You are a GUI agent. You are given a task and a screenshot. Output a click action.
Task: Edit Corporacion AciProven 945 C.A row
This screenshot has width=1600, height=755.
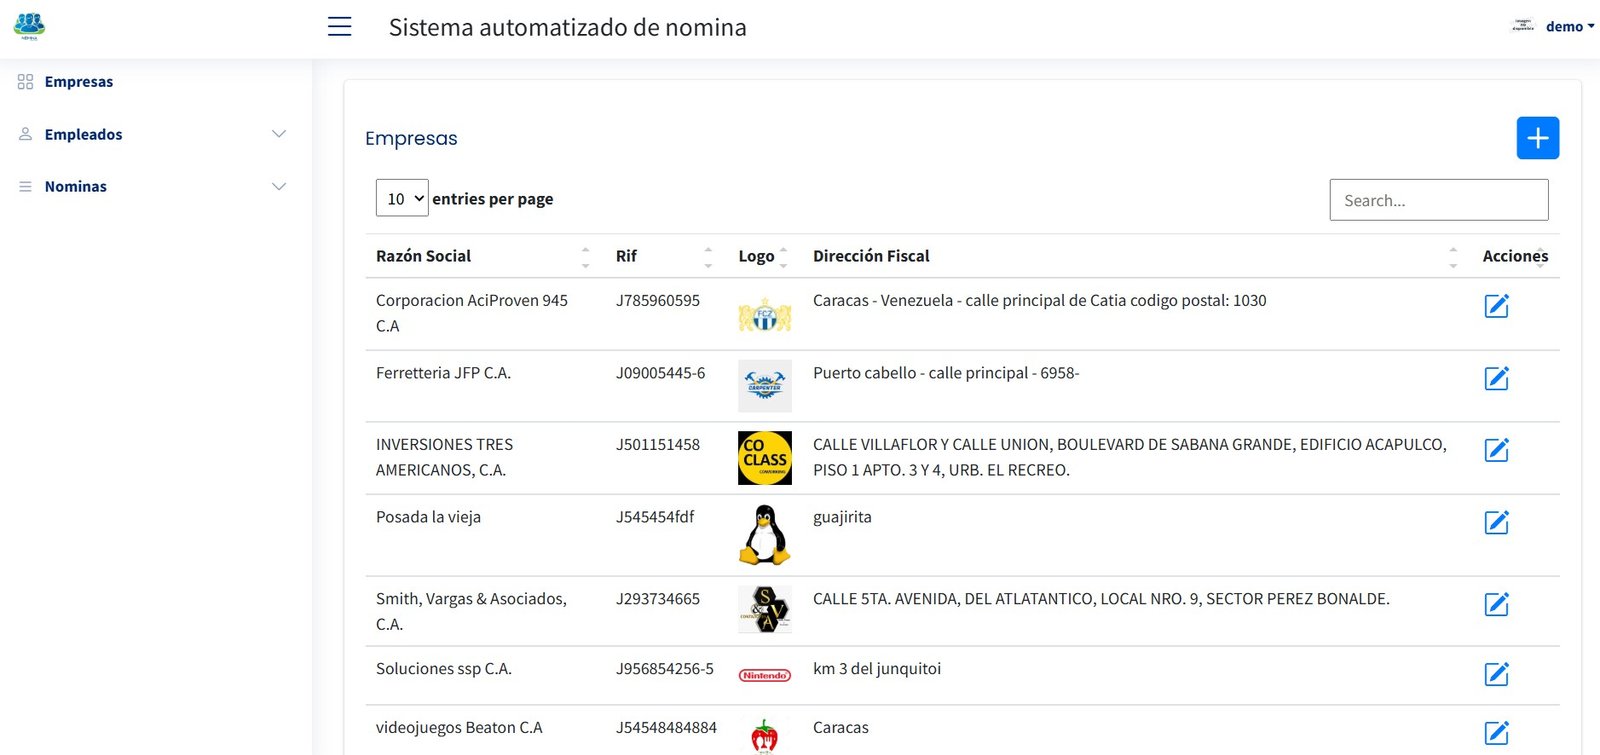1496,306
